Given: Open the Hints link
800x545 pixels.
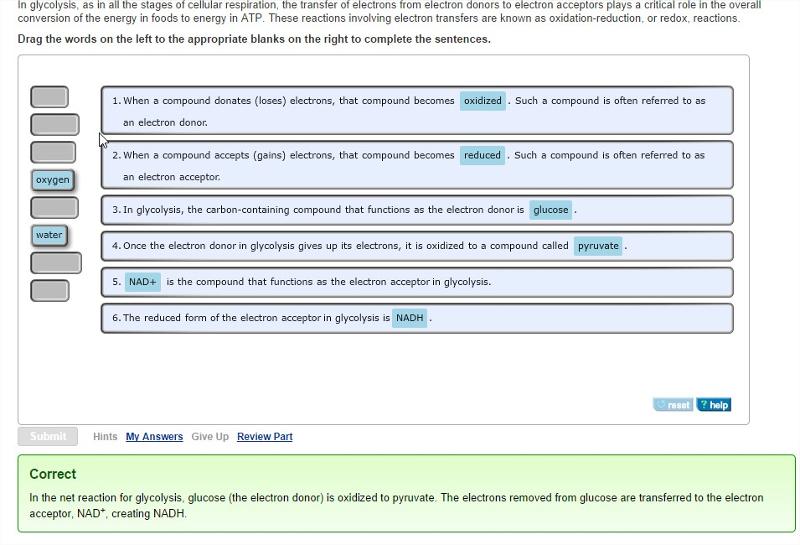Looking at the screenshot, I should [x=105, y=437].
